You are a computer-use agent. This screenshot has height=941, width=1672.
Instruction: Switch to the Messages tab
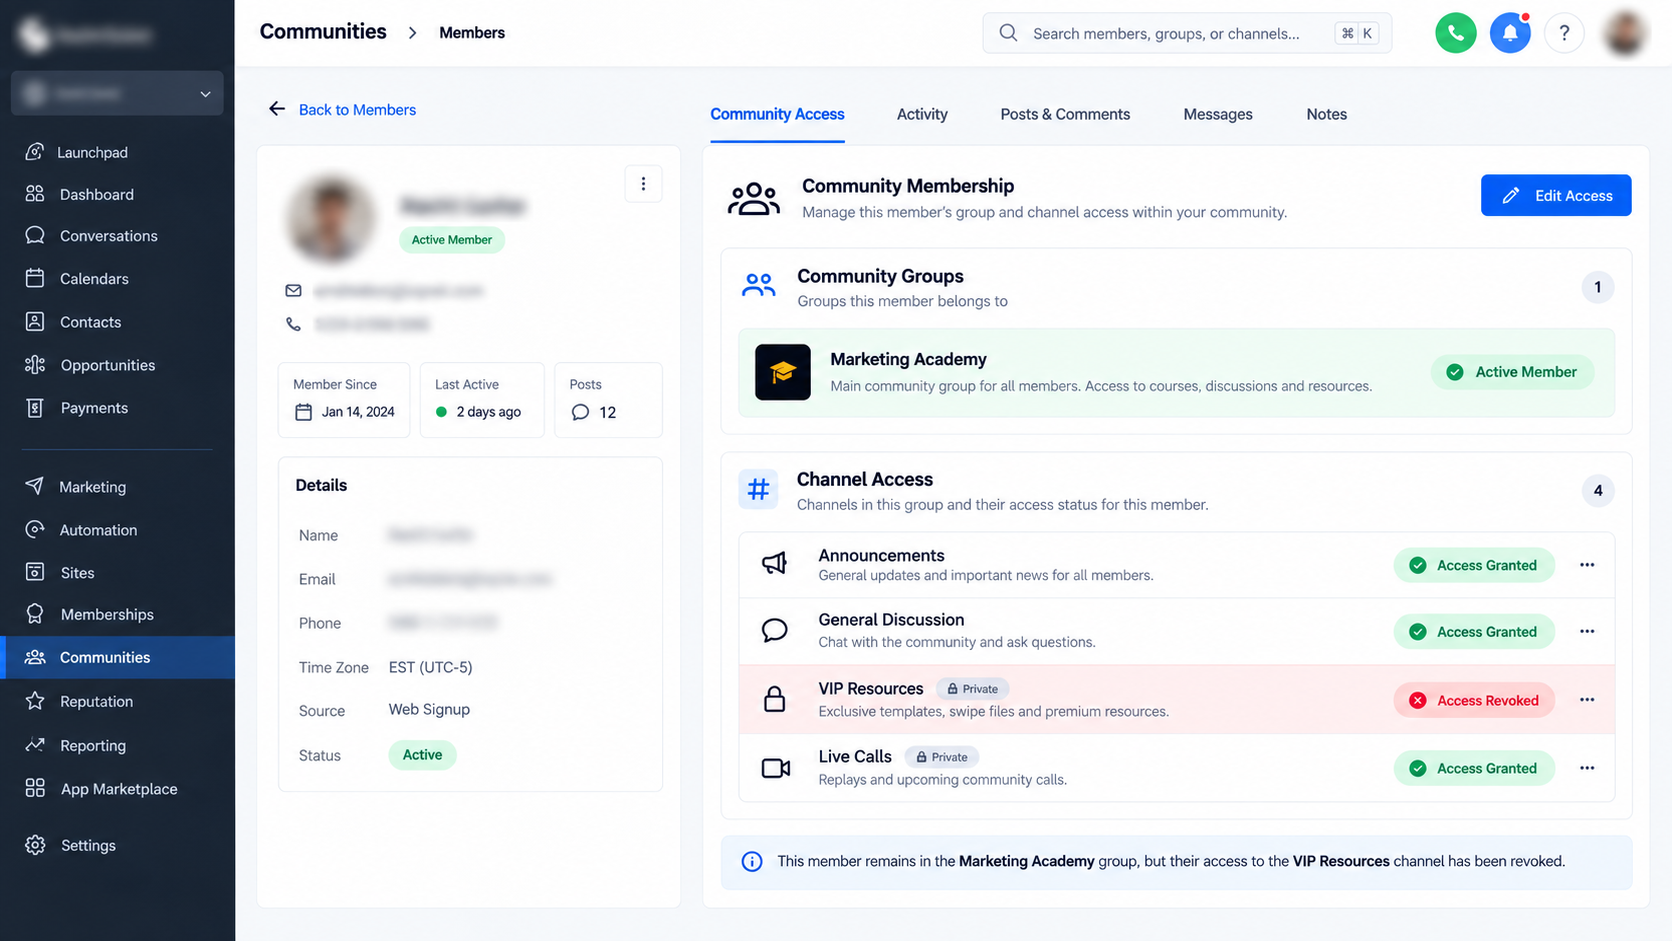1218,114
